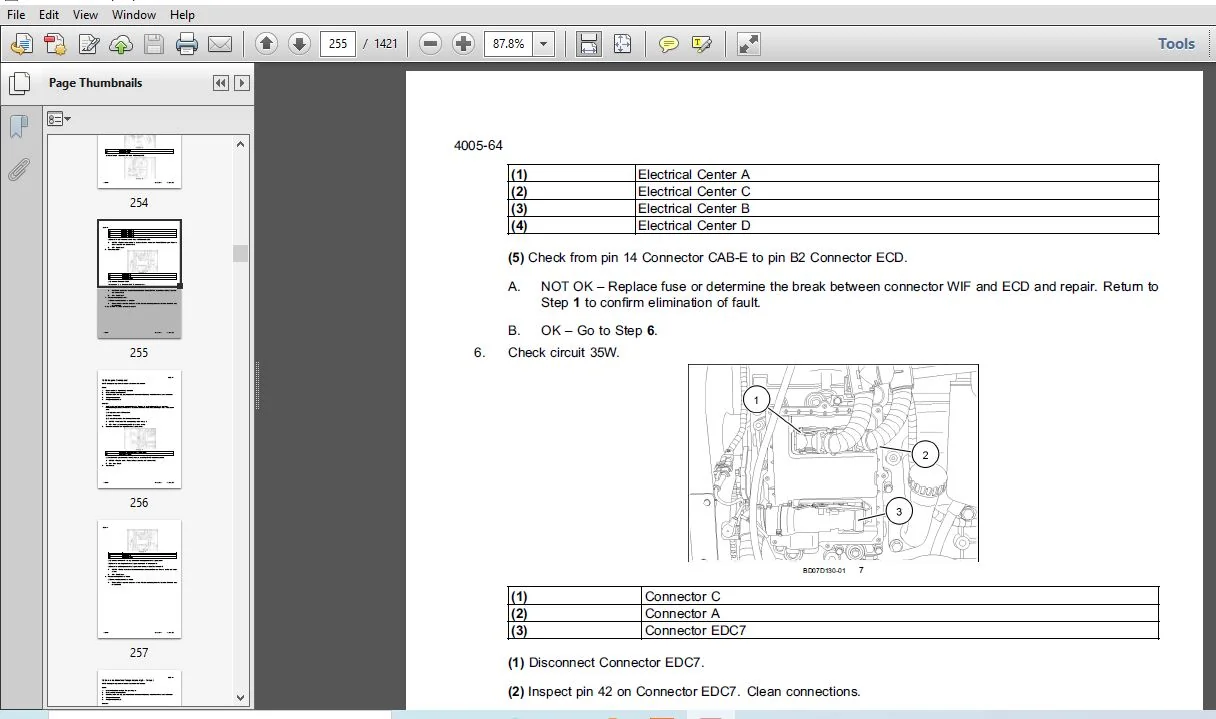Click the cloud upload icon
The image size is (1216, 719).
pyautogui.click(x=120, y=44)
